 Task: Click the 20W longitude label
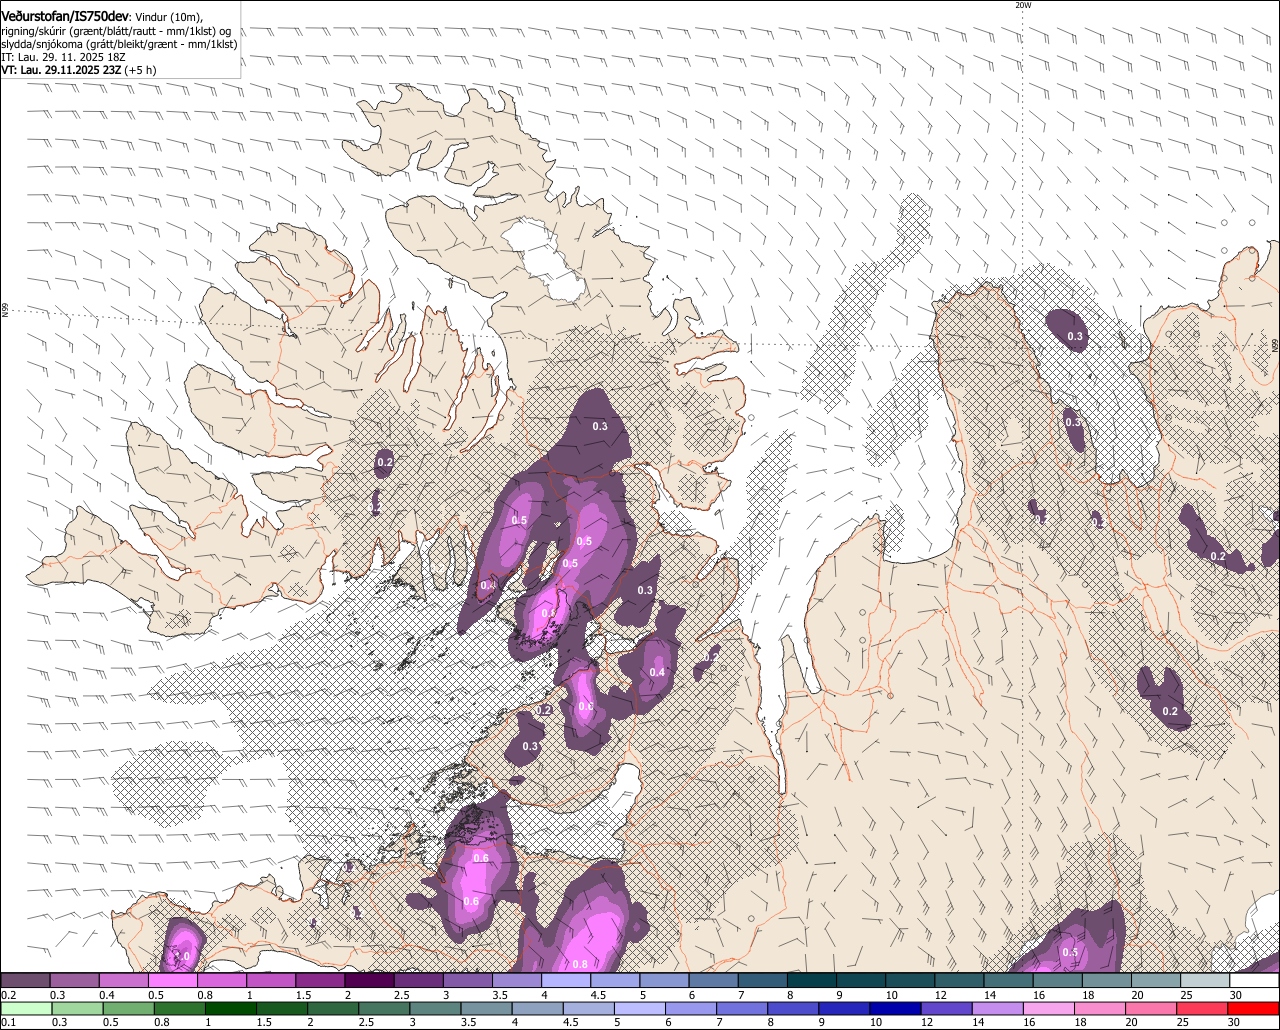click(x=1022, y=5)
